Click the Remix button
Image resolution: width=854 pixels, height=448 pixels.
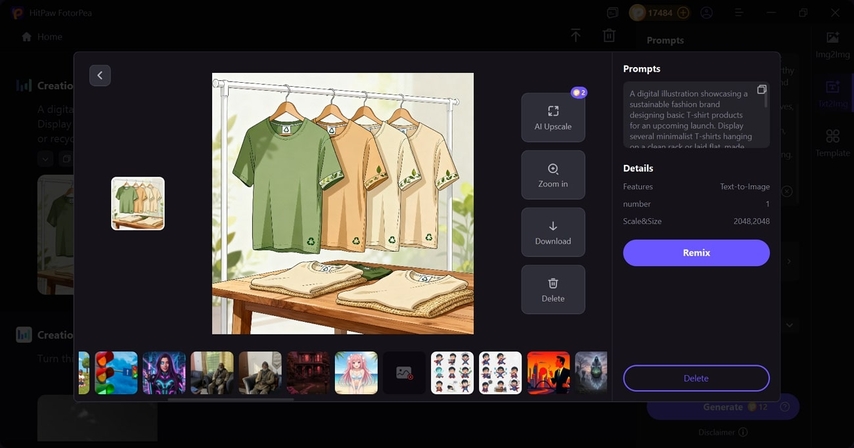[x=696, y=253]
